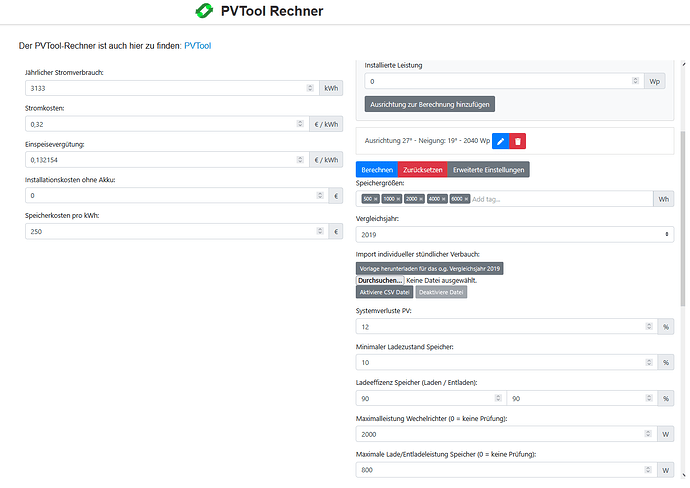Click the stepper in Installierte Leistung field
The image size is (690, 488).
click(635, 81)
